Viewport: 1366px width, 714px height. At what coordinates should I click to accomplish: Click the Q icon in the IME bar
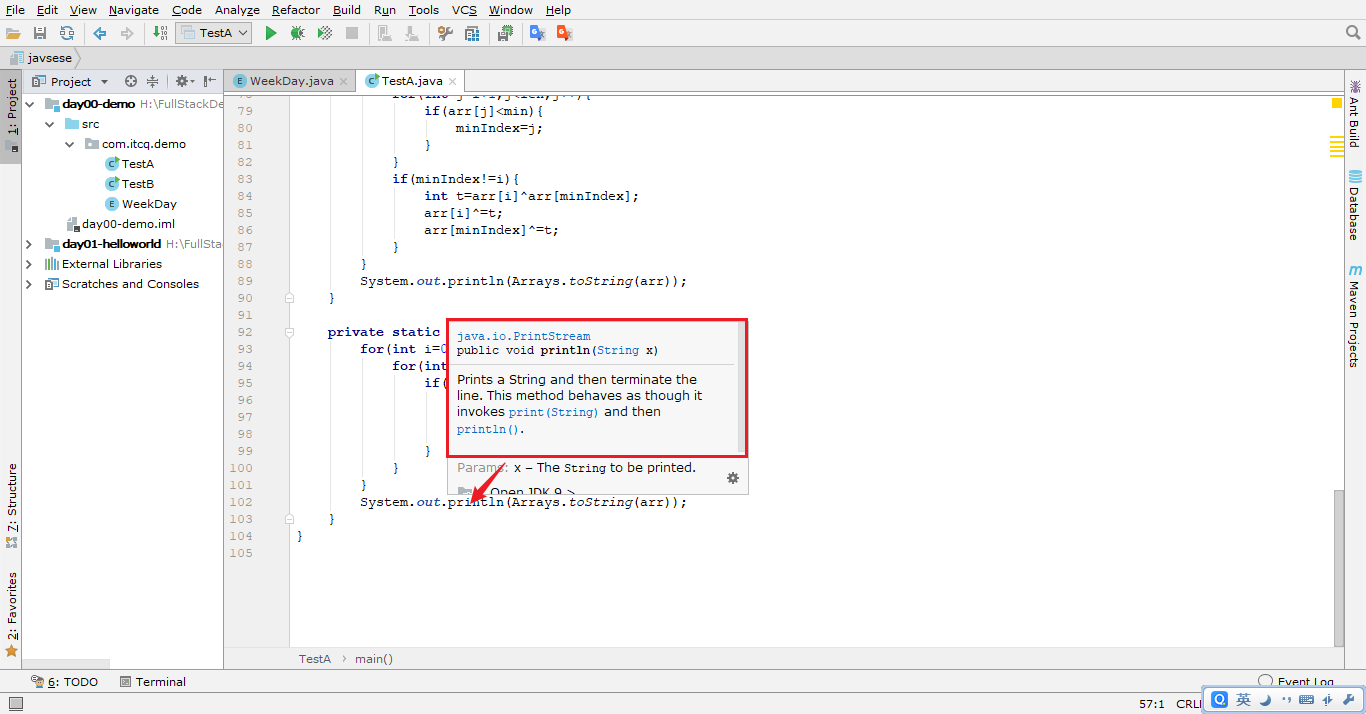point(1220,700)
